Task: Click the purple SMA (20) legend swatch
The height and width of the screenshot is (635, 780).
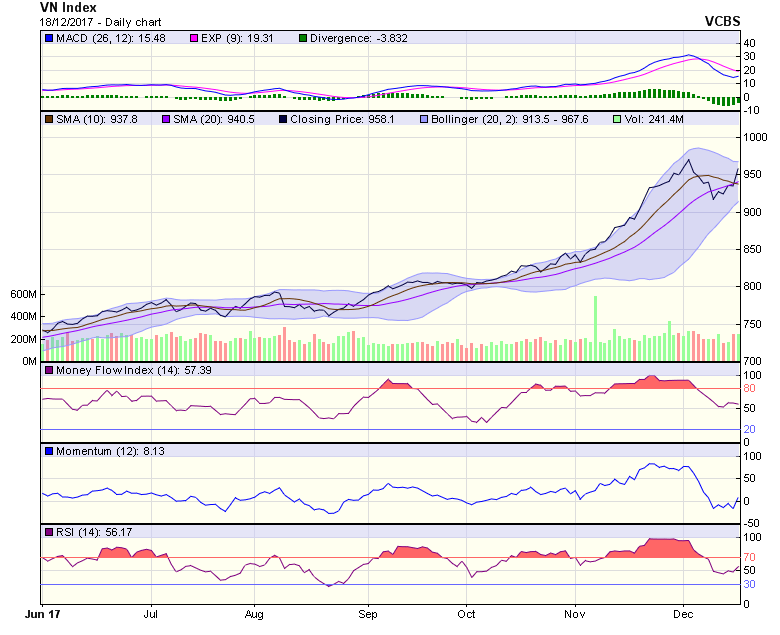Action: 165,118
